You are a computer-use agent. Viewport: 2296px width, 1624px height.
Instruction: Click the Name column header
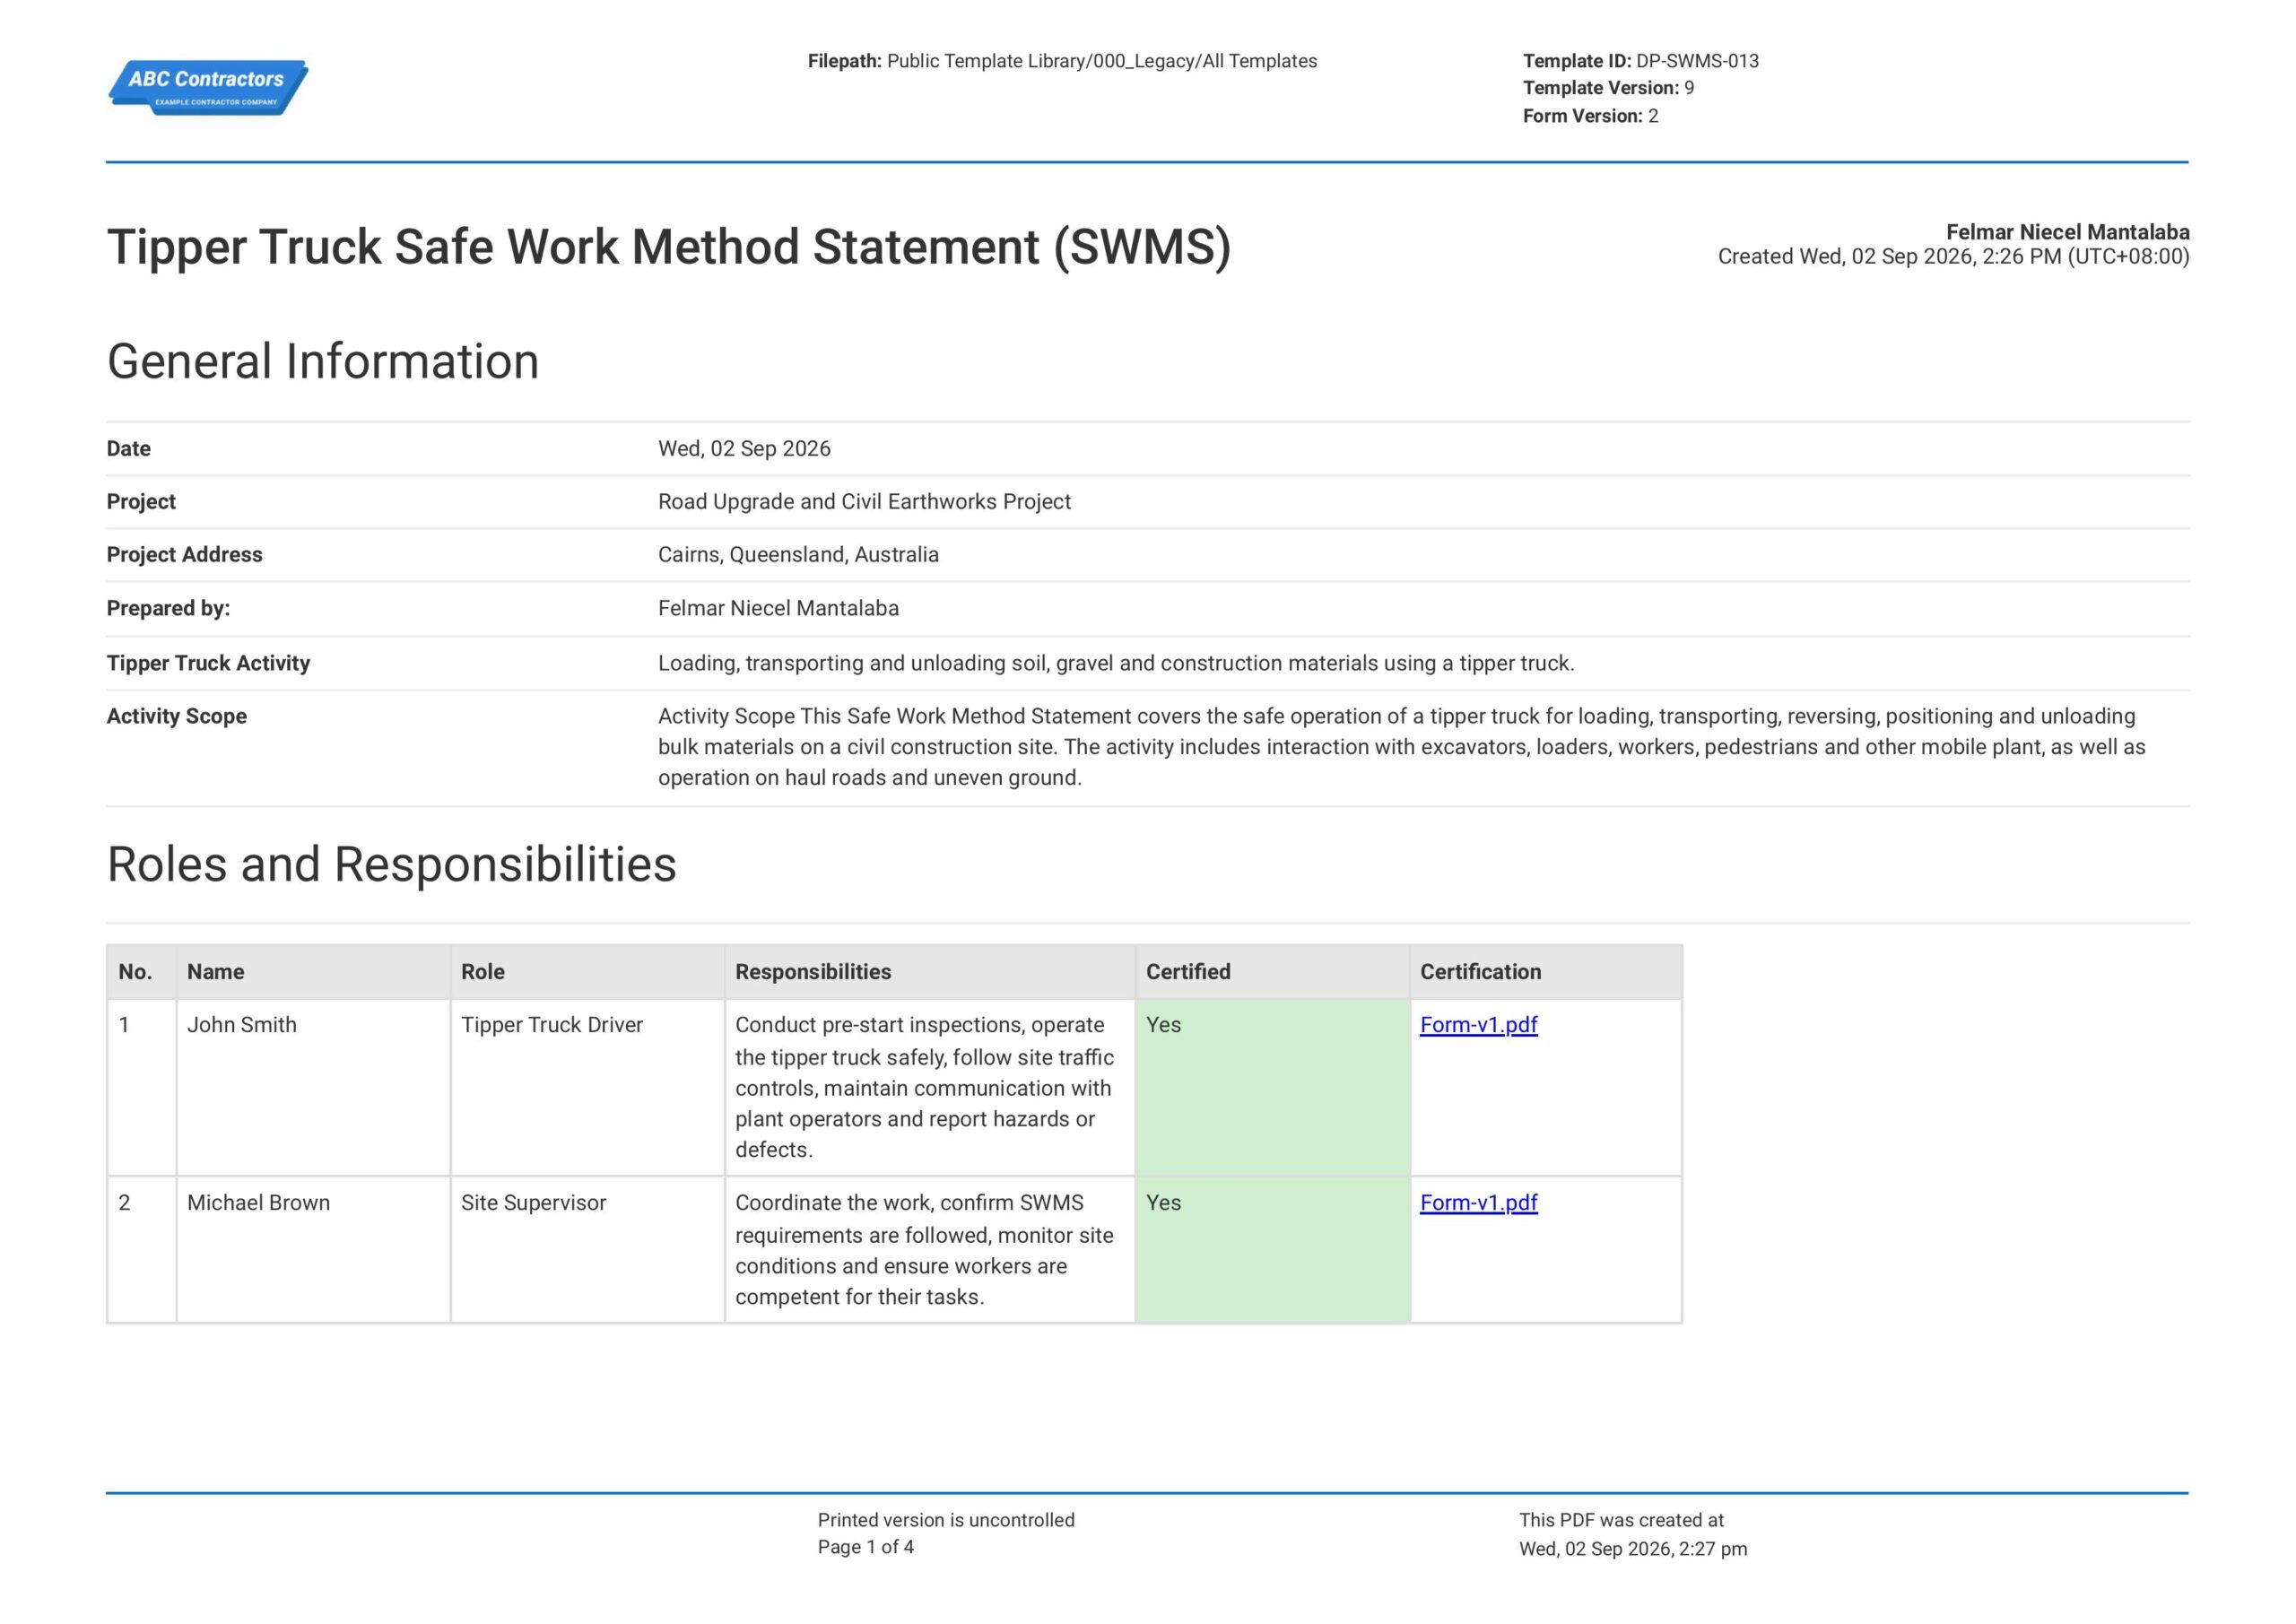coord(314,972)
